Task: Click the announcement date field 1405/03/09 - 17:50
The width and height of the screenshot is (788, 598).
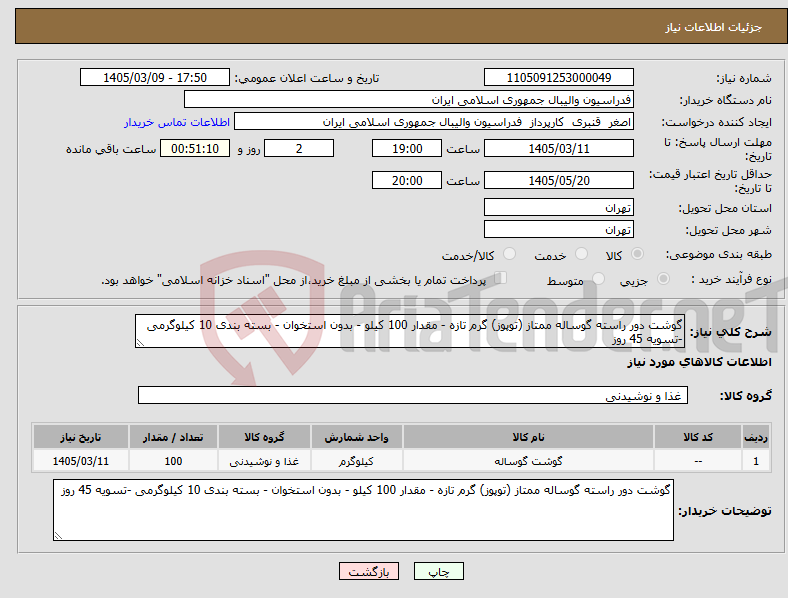Action: [x=155, y=77]
